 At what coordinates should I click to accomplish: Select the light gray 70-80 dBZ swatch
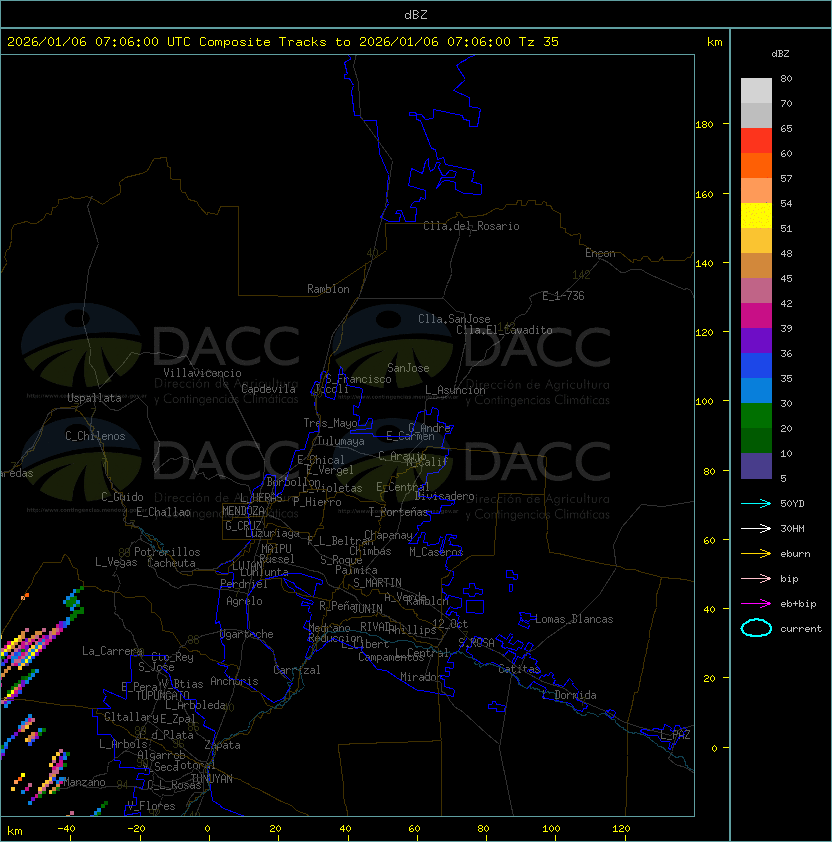756,91
